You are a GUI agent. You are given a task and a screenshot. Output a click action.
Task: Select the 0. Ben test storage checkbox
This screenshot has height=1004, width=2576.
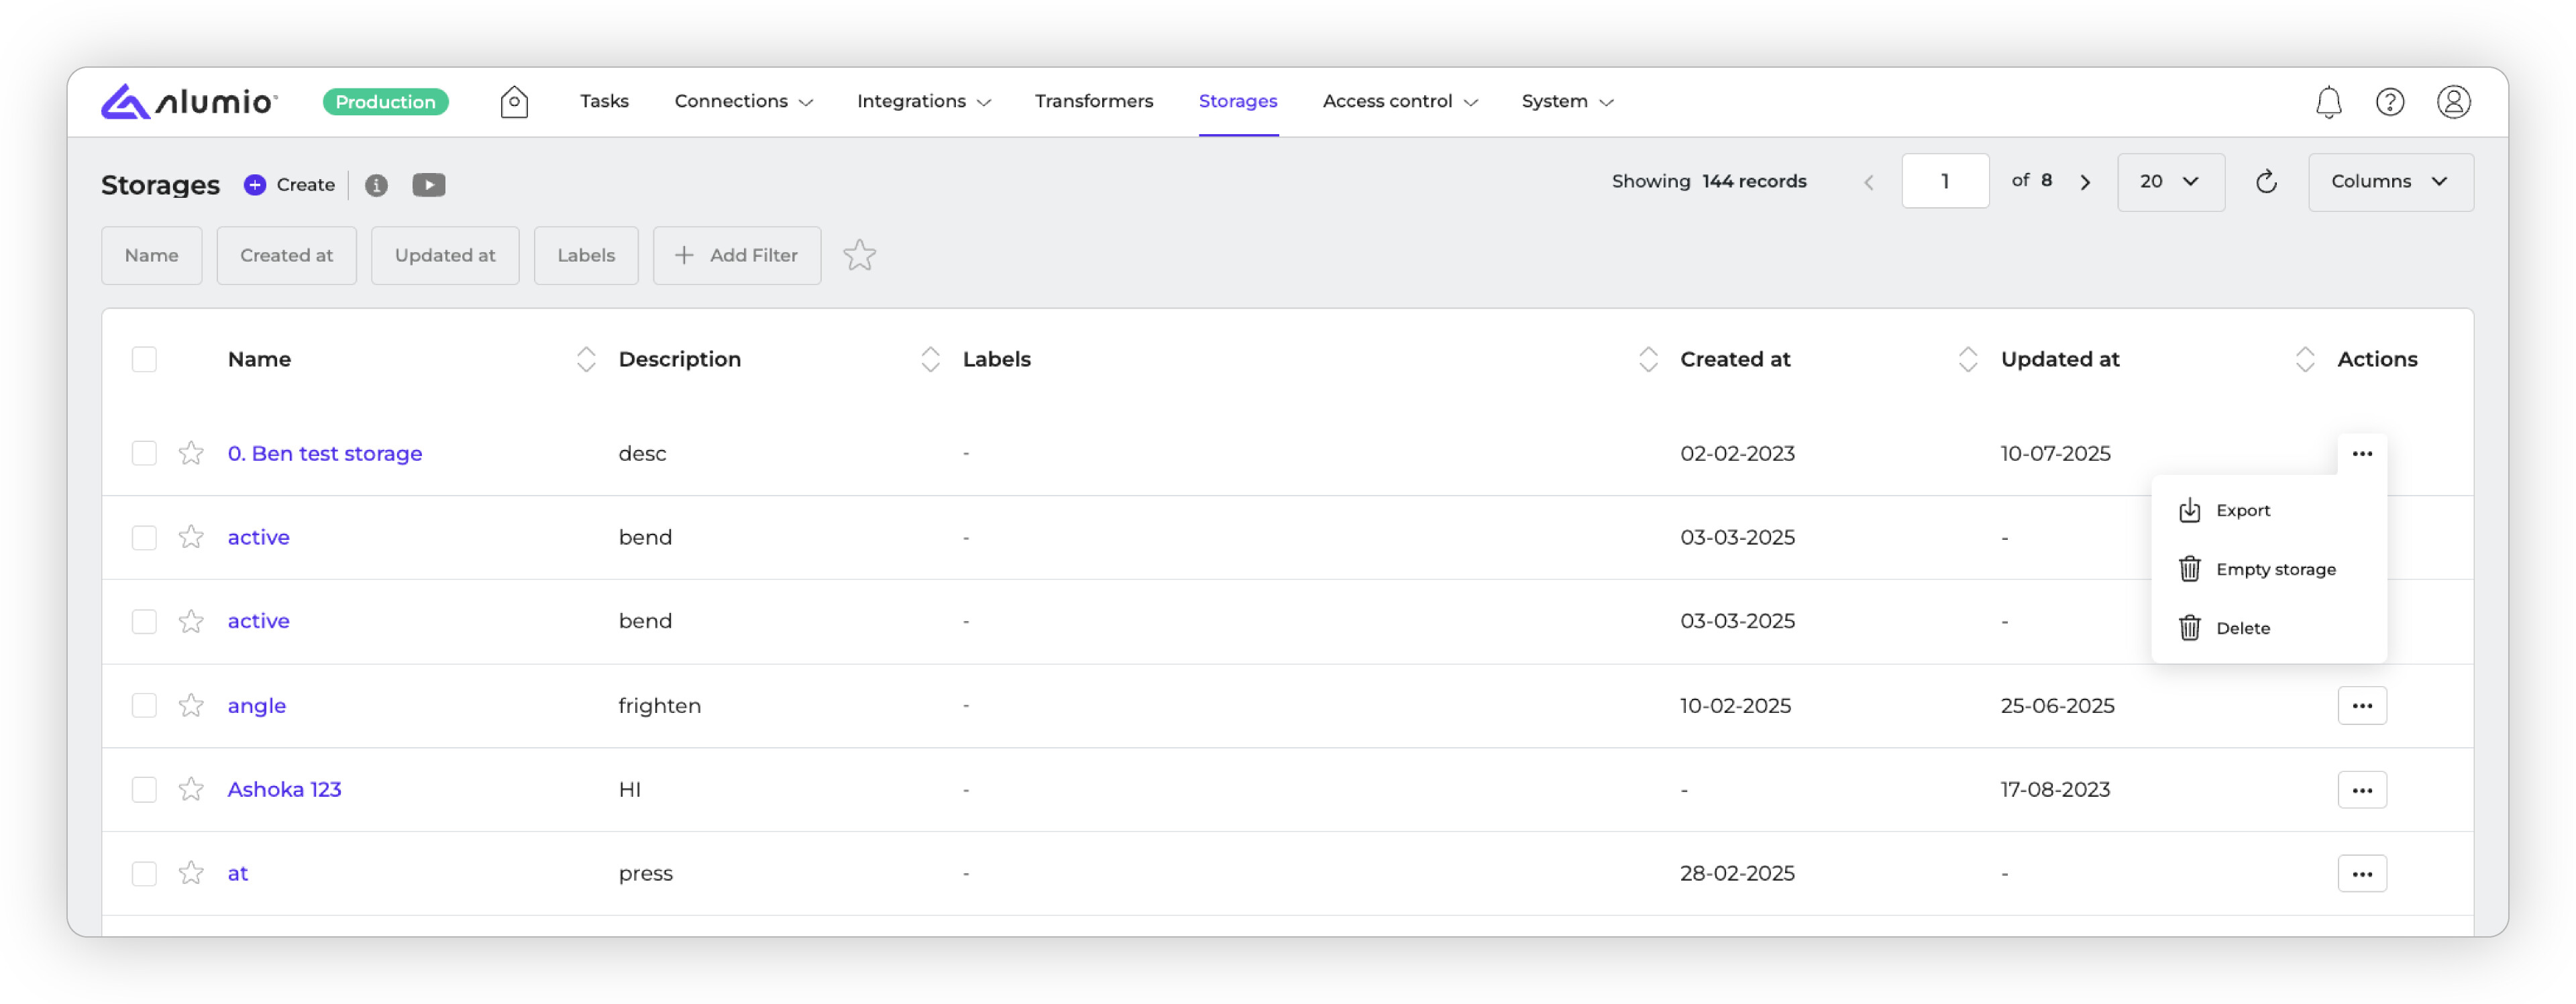point(144,454)
